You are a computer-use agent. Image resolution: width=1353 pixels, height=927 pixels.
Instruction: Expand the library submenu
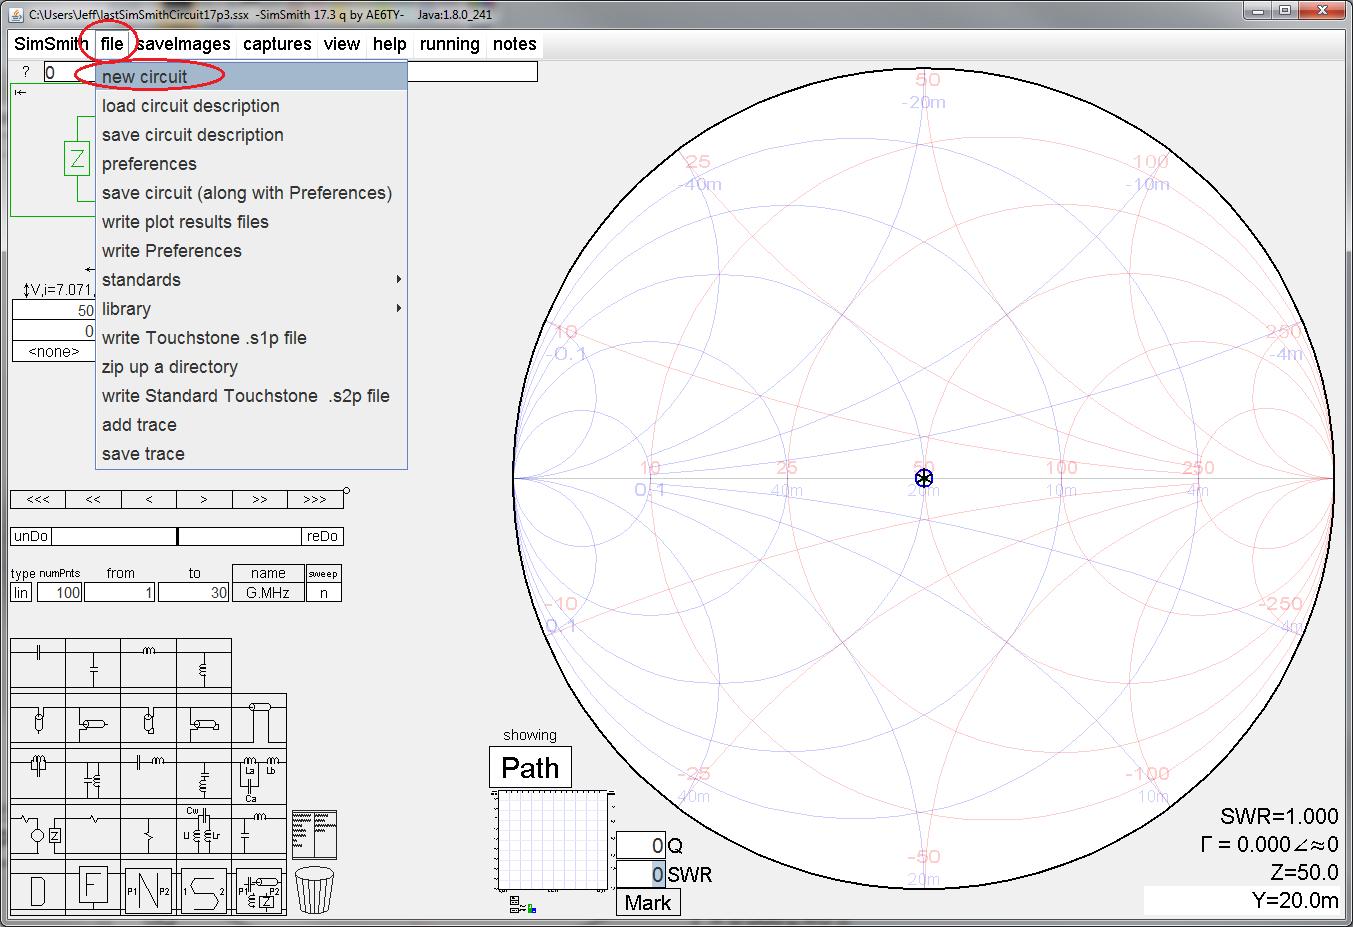[126, 308]
